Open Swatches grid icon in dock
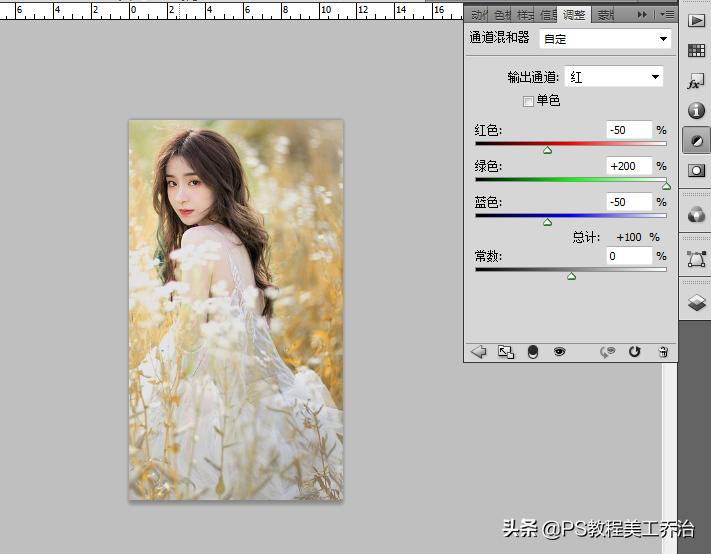The width and height of the screenshot is (711, 554). (696, 50)
